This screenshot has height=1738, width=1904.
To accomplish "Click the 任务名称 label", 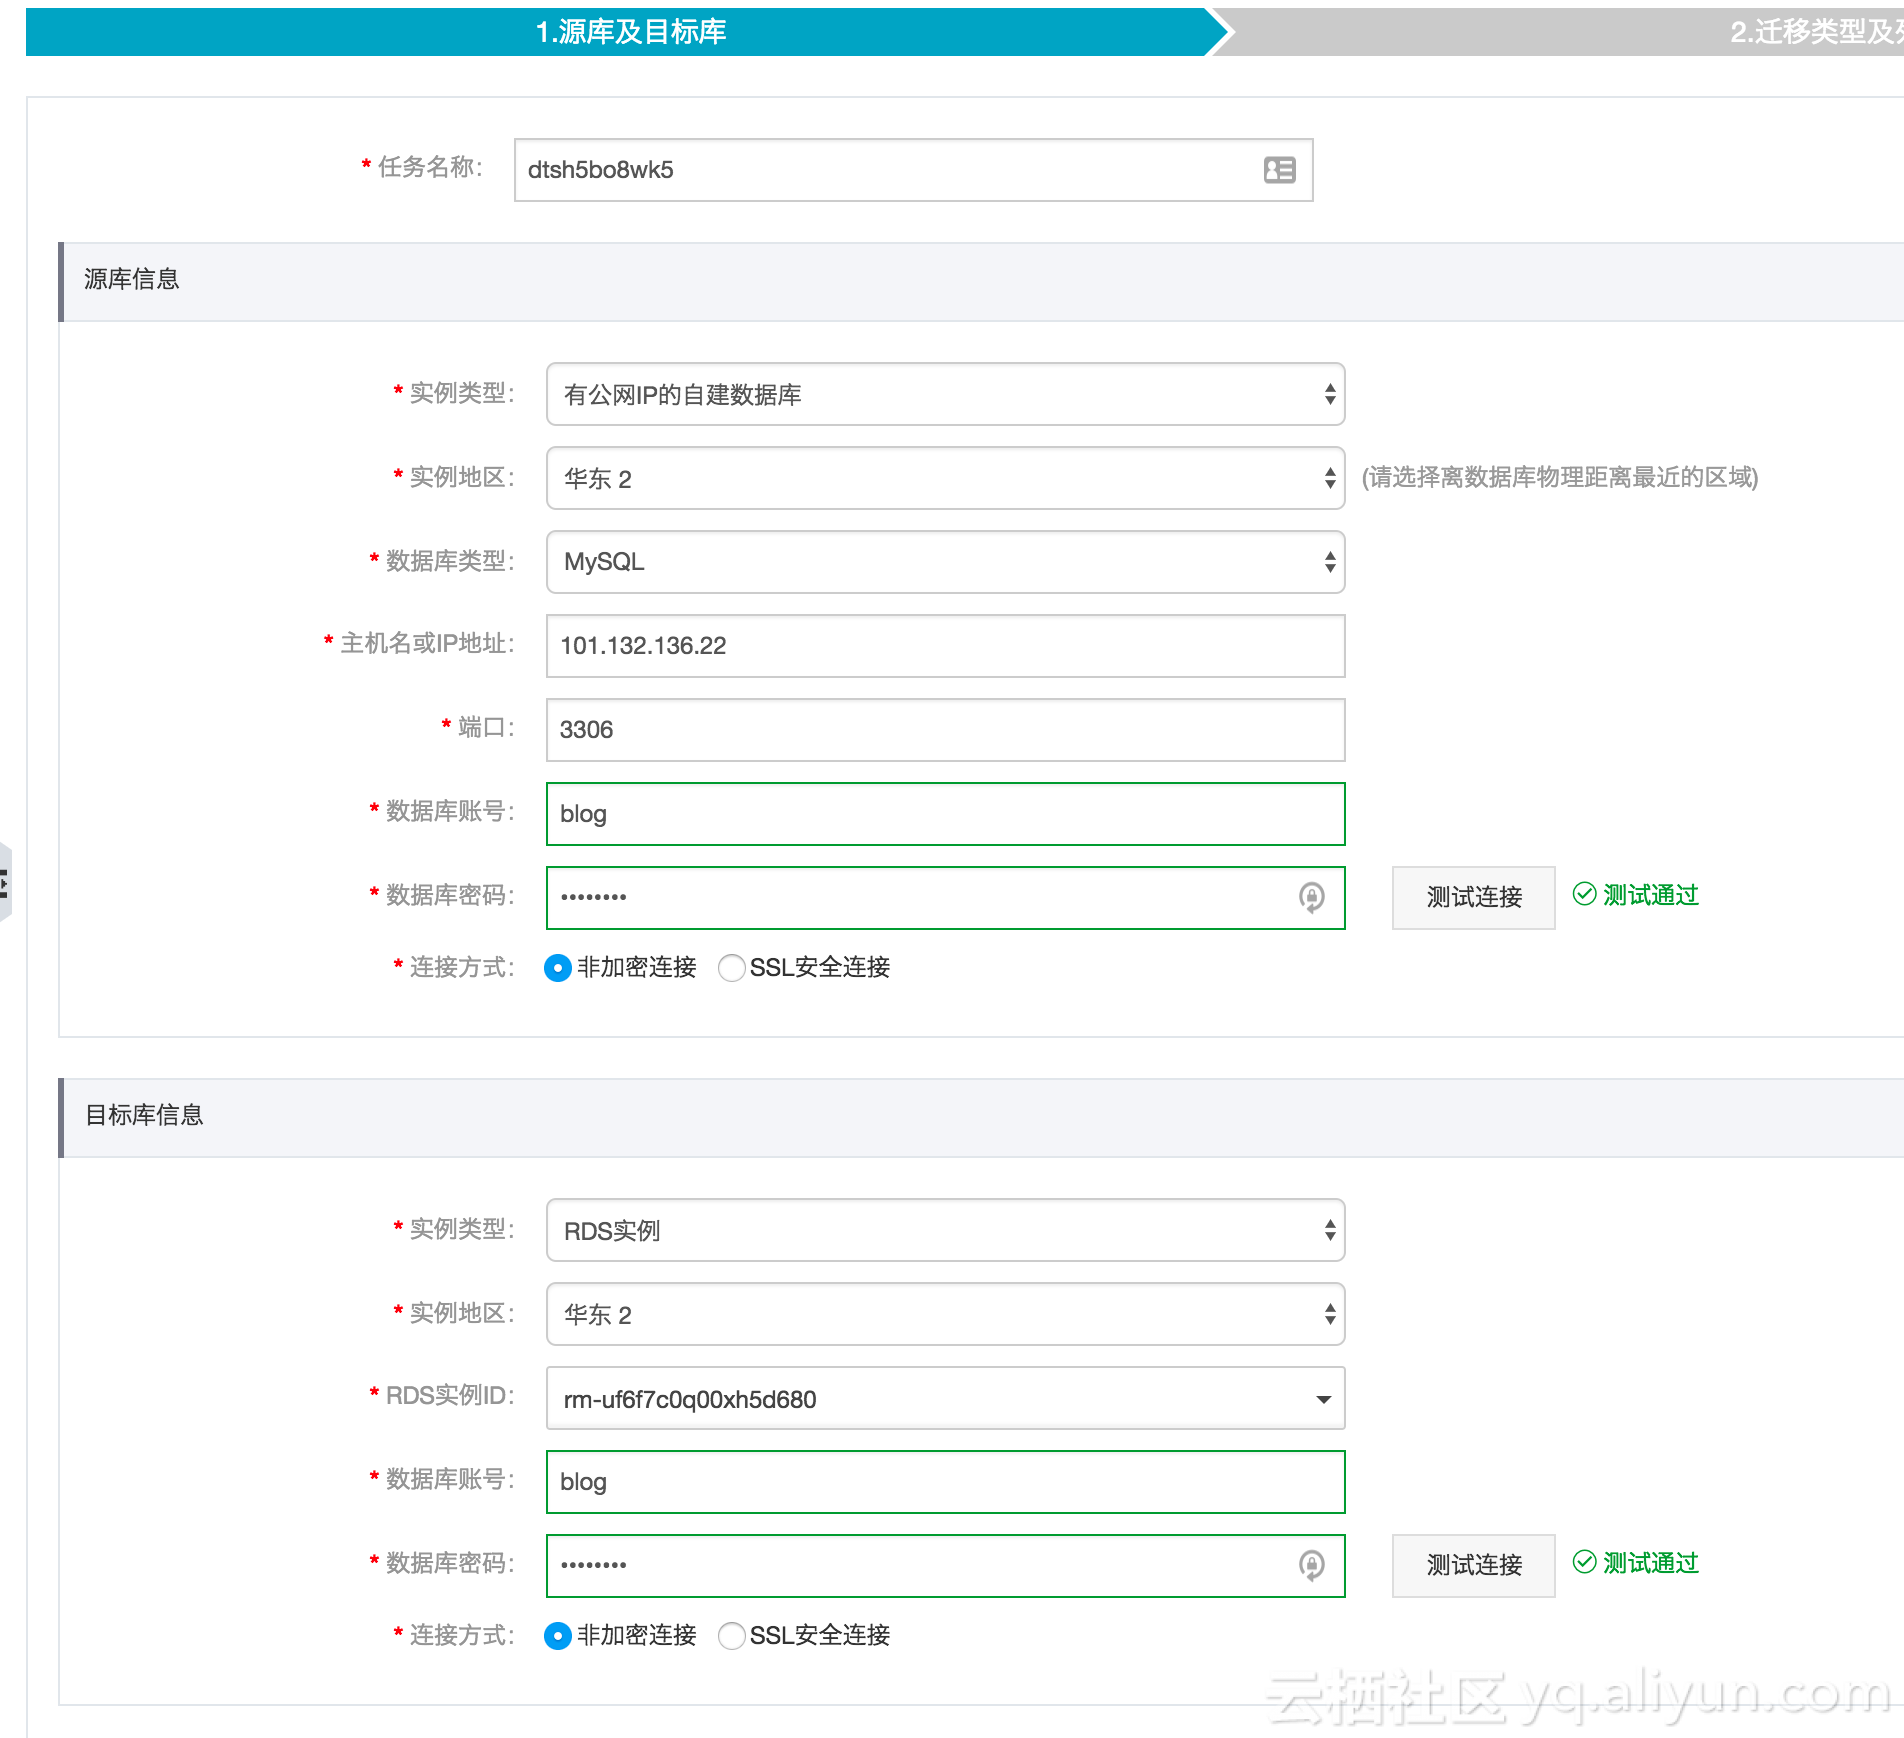I will 429,167.
